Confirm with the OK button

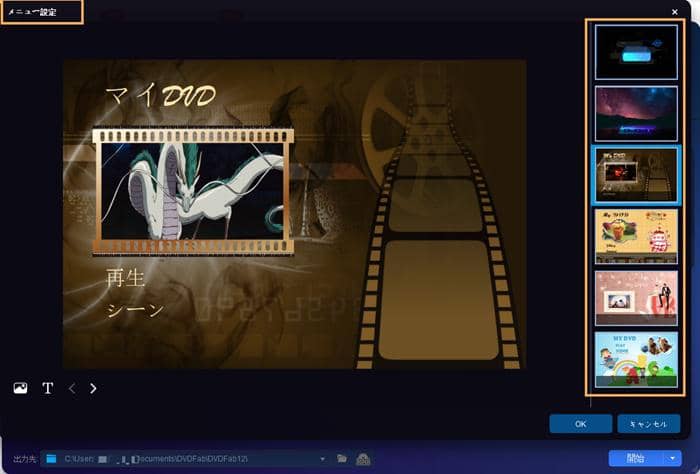coord(581,424)
